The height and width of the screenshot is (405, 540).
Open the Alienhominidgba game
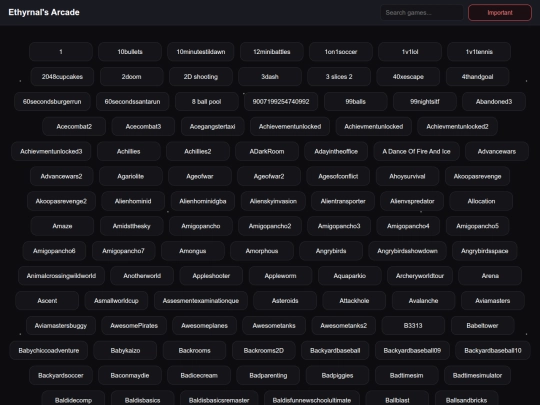click(203, 201)
